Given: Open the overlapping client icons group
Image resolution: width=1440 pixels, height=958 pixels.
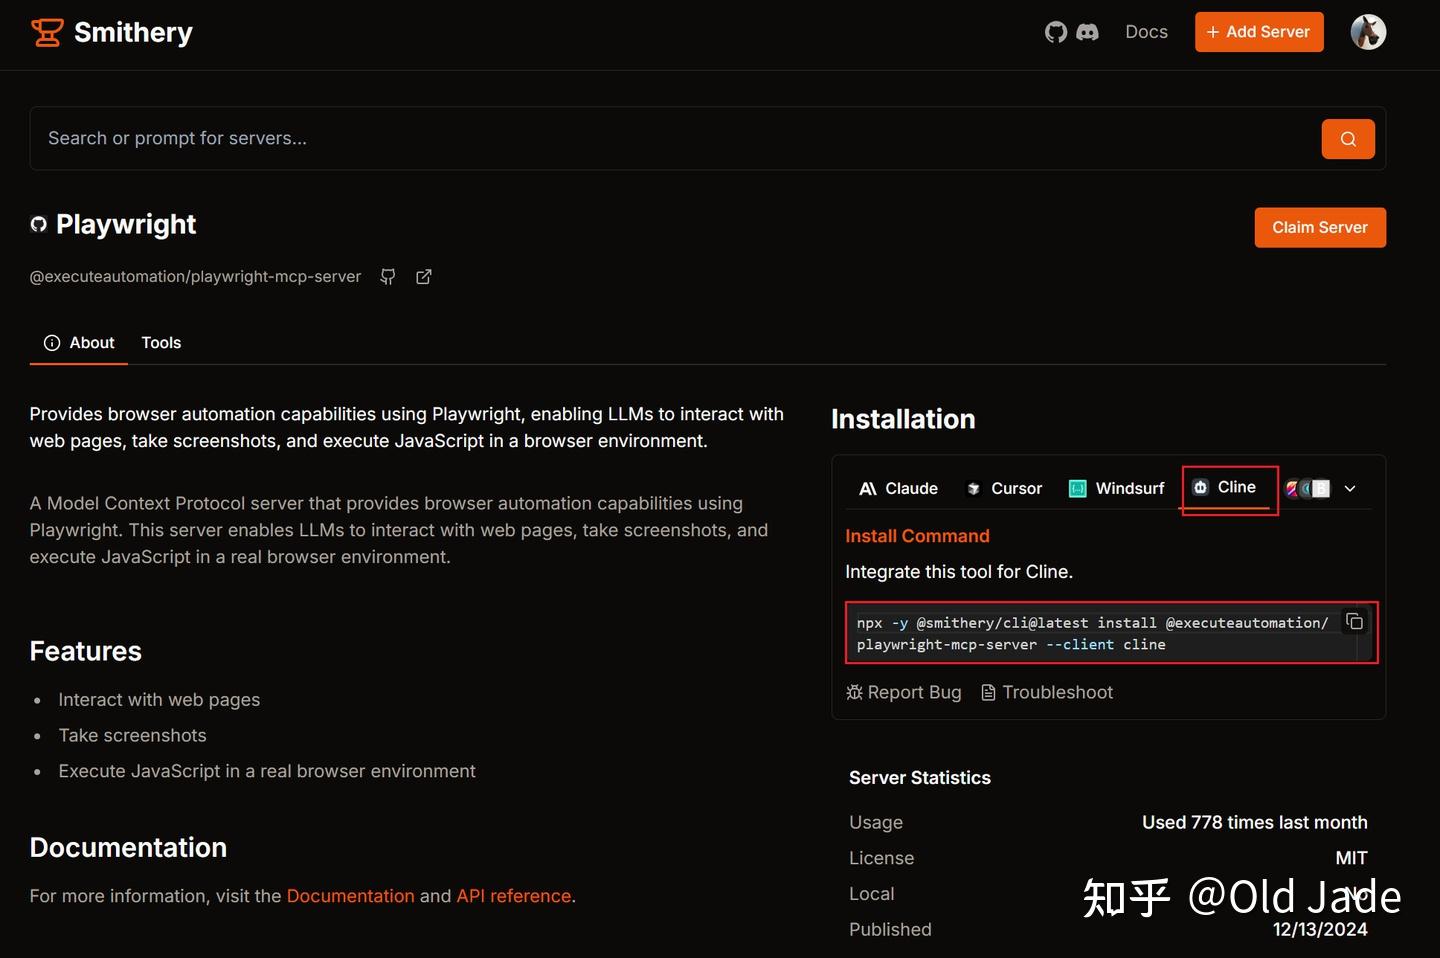Looking at the screenshot, I should tap(1306, 488).
